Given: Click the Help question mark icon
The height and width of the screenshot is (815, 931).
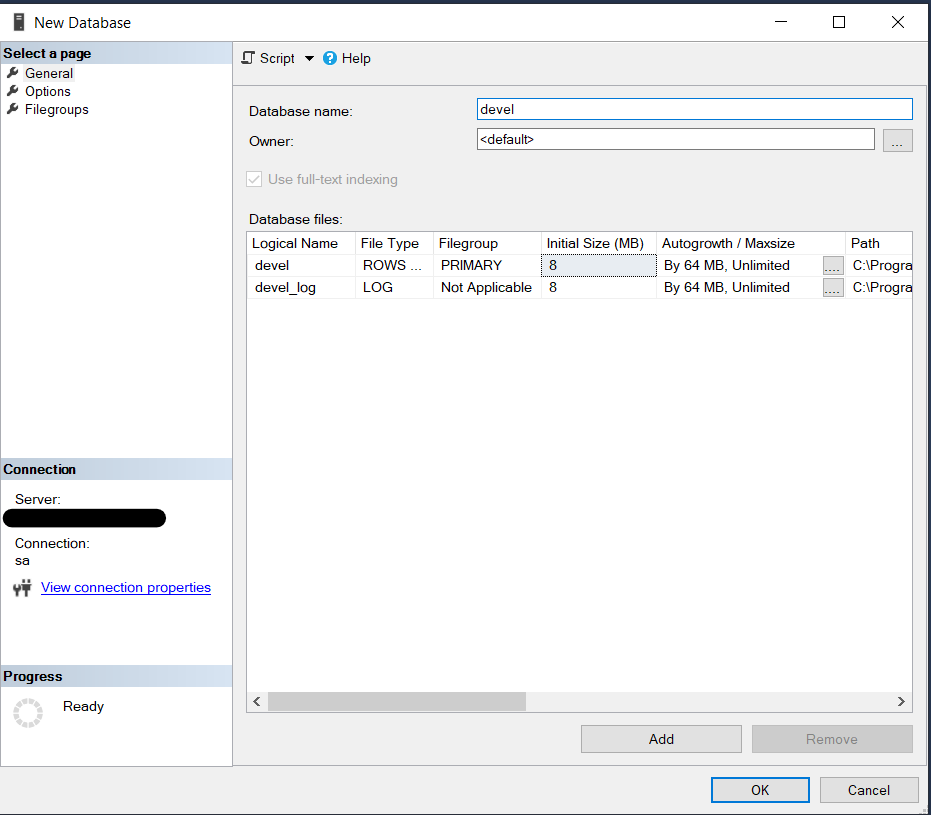Looking at the screenshot, I should click(330, 59).
